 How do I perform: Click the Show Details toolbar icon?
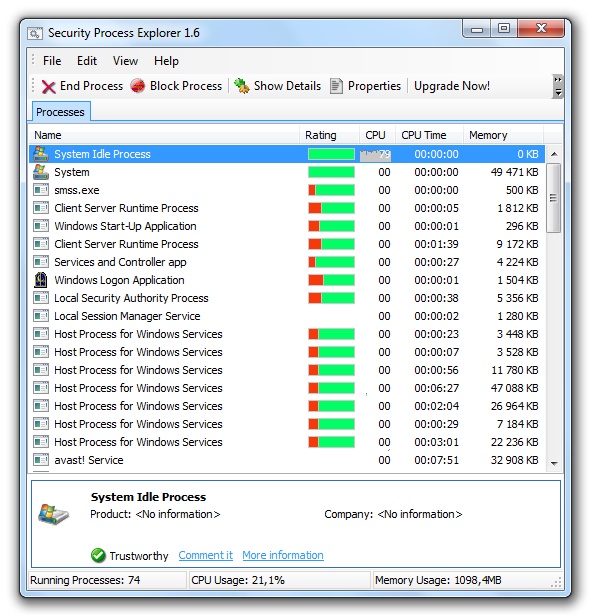coord(242,86)
